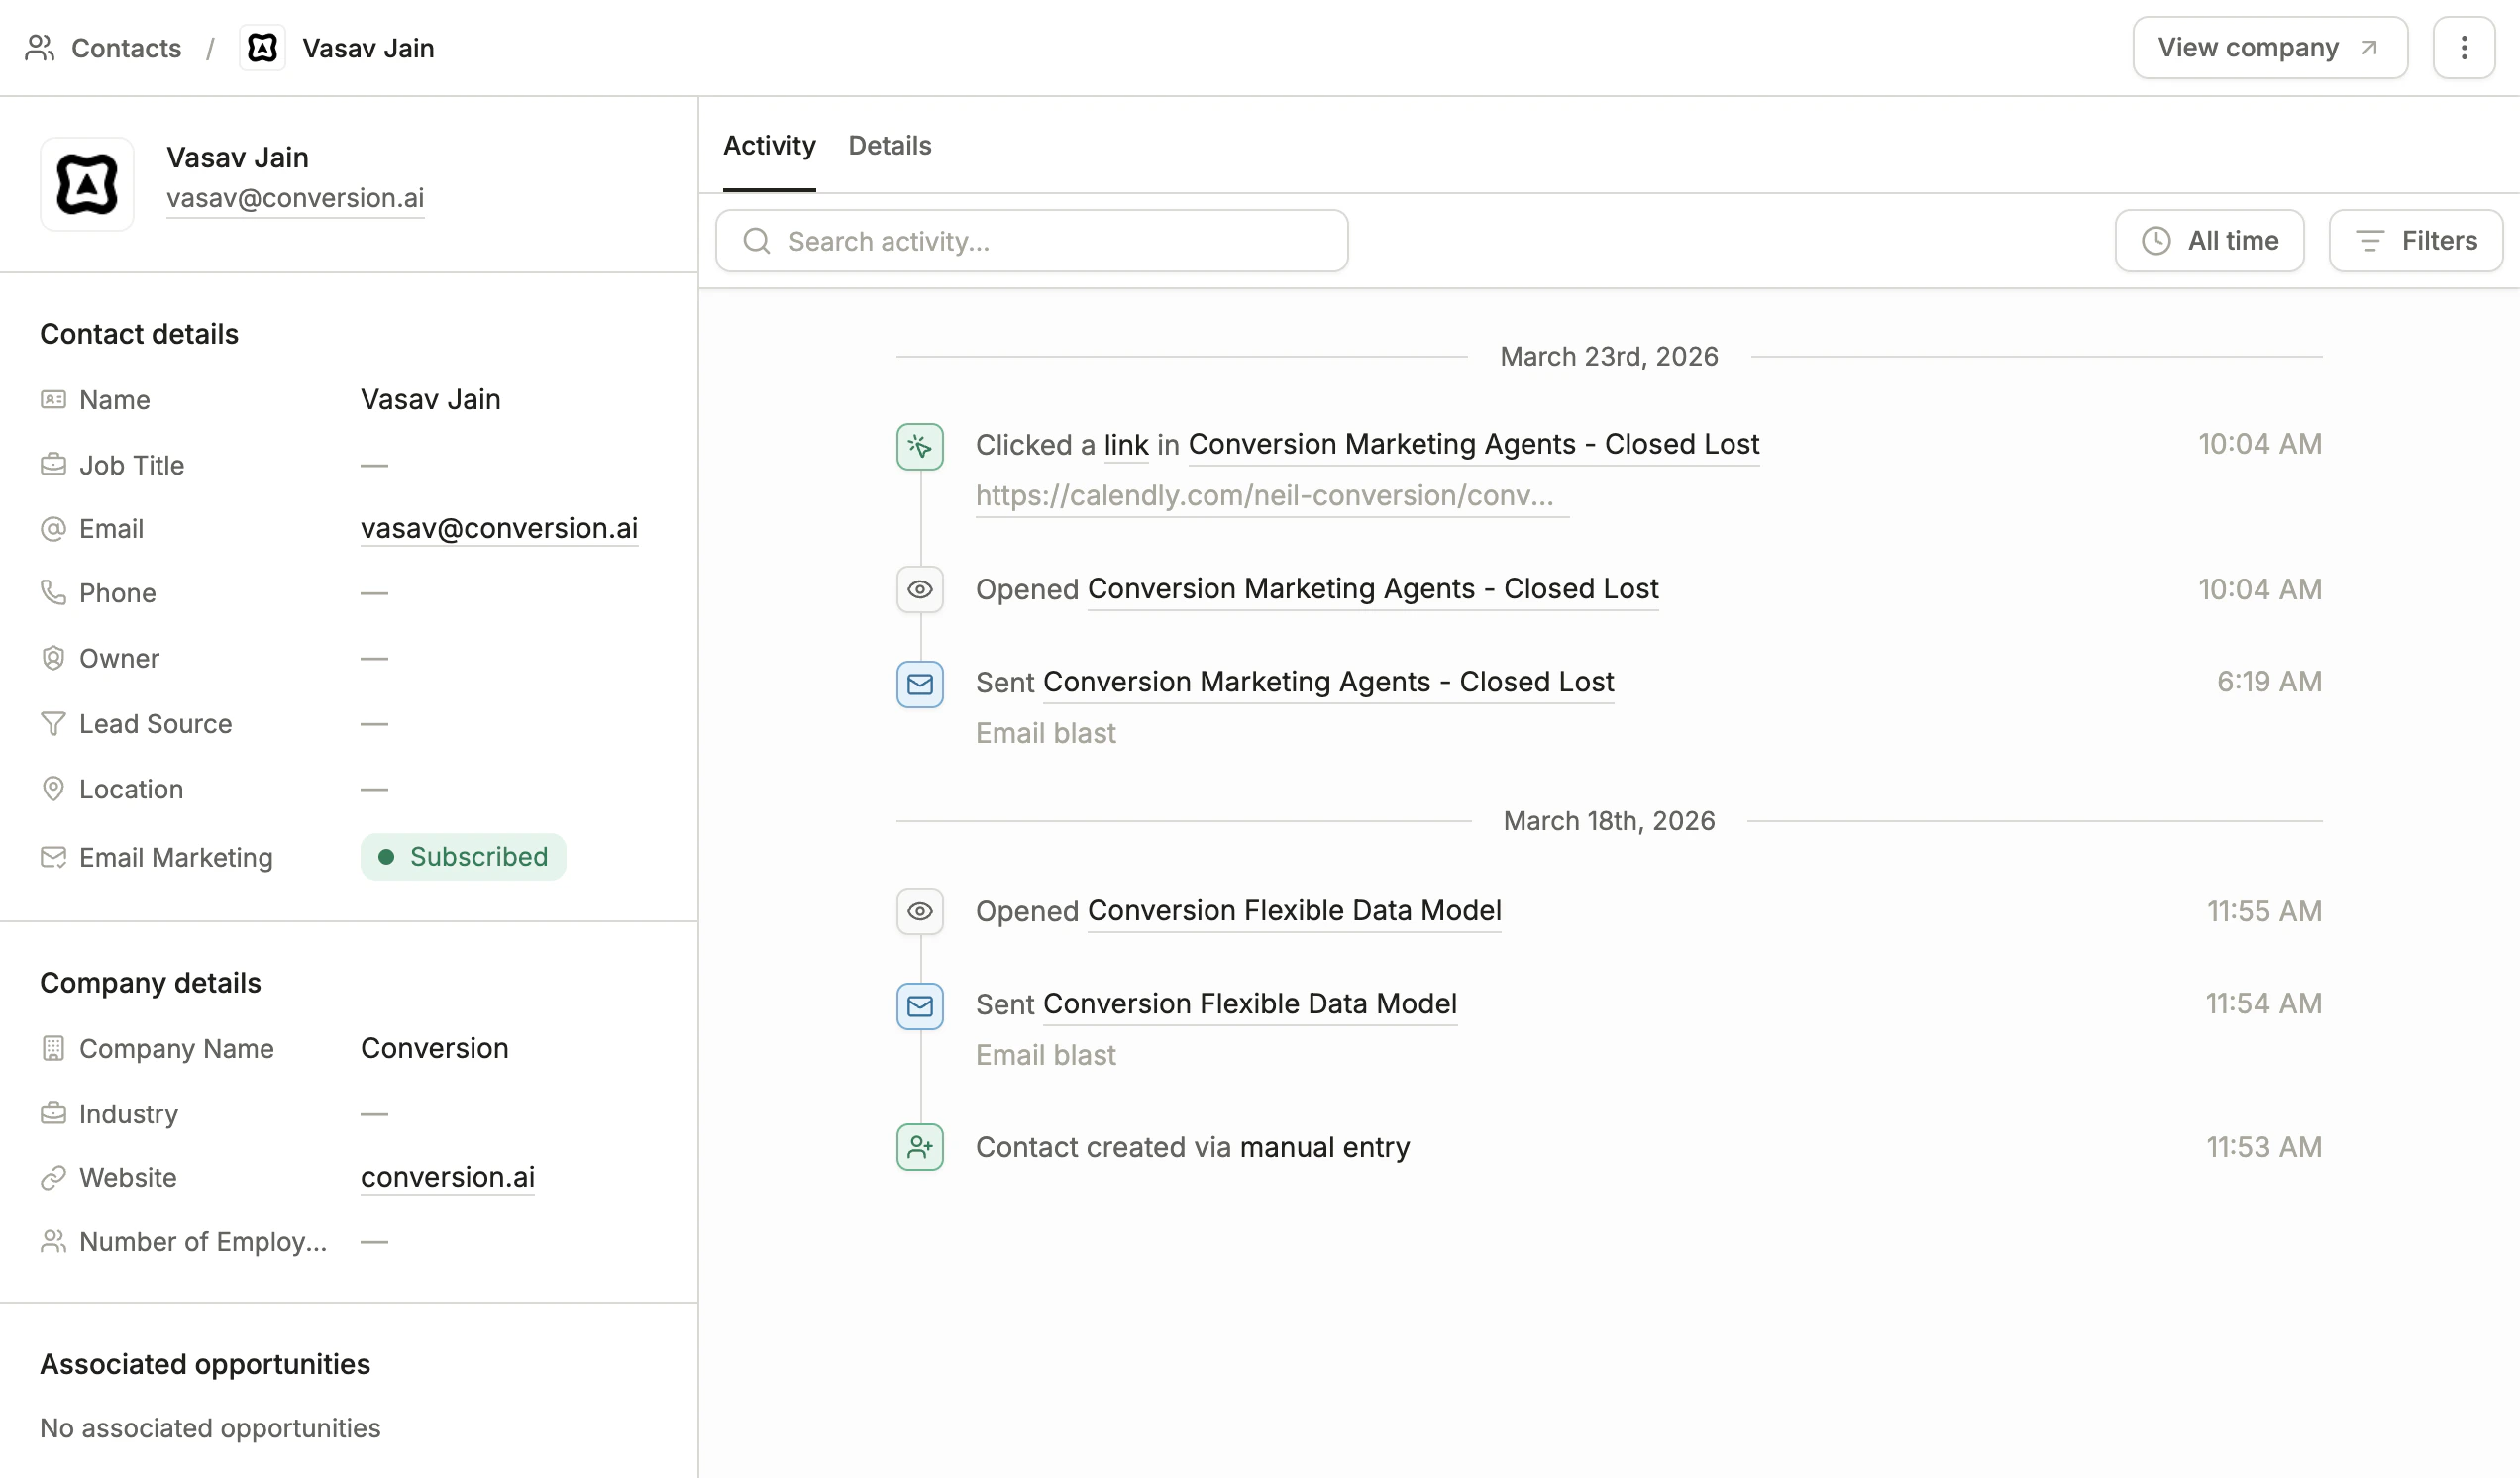Open the calendly.com link URL
2520x1478 pixels.
tap(1264, 496)
